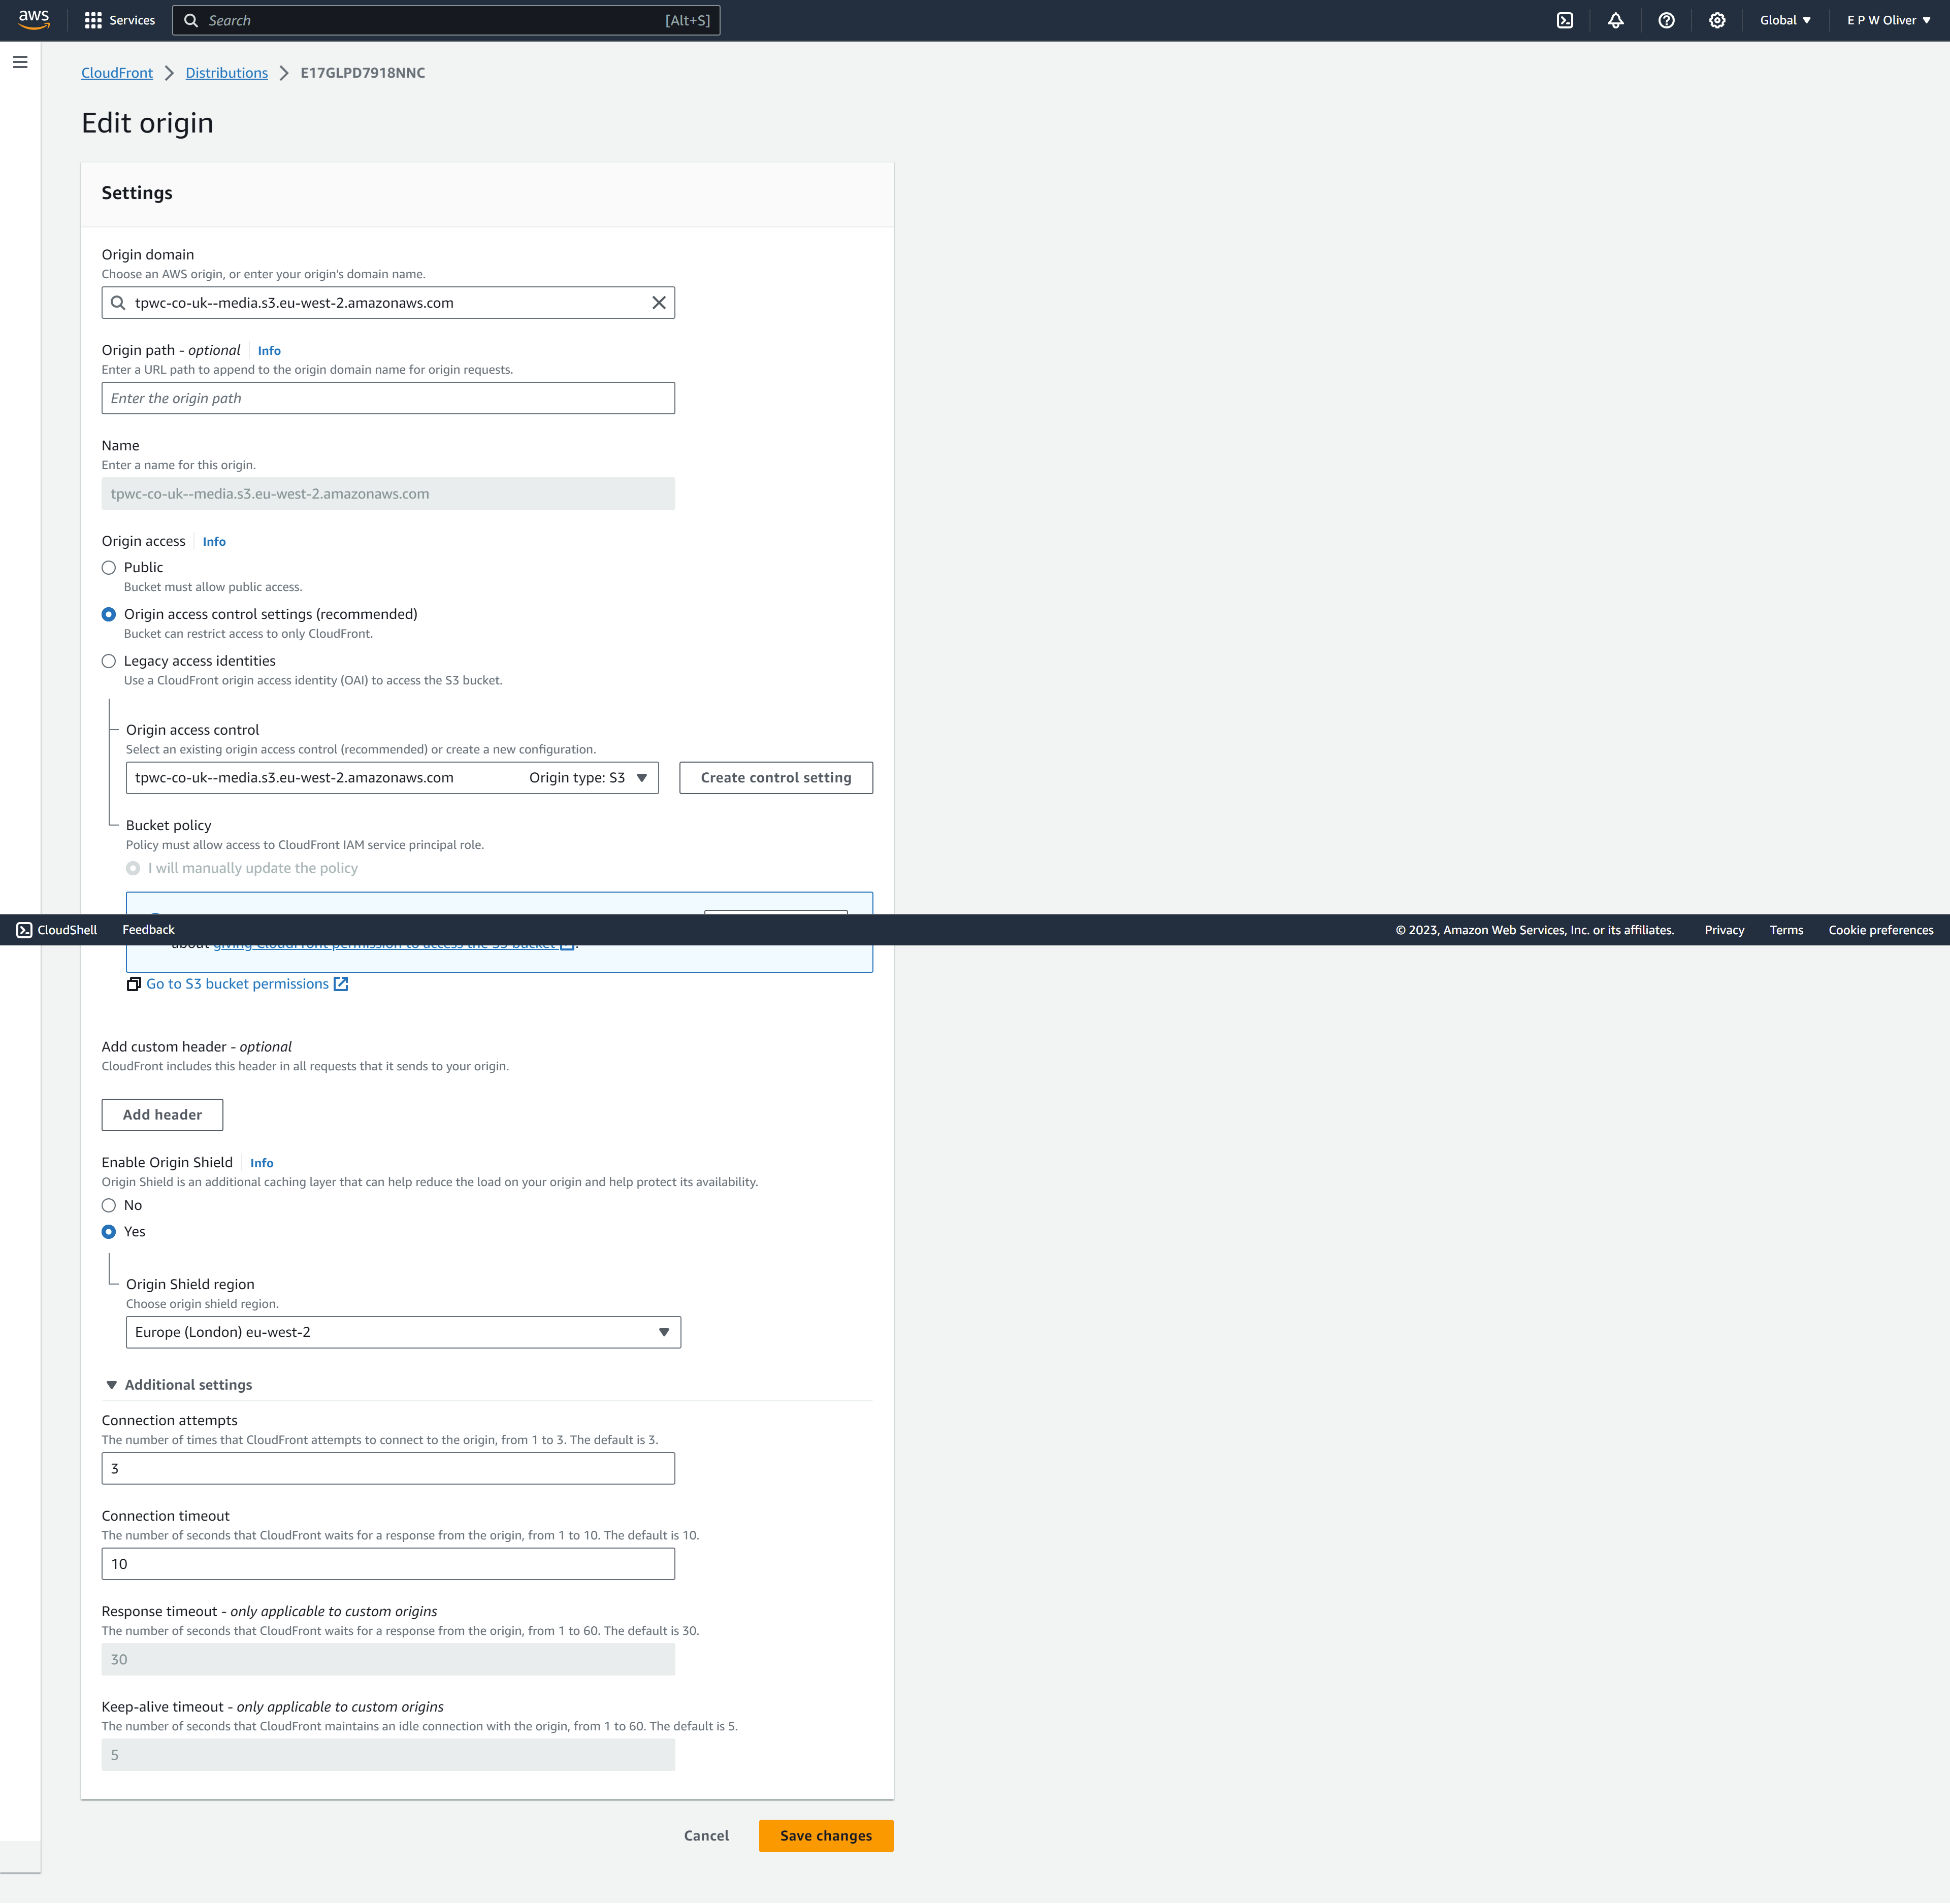The image size is (1950, 1904).
Task: Clear the origin domain field
Action: click(659, 303)
